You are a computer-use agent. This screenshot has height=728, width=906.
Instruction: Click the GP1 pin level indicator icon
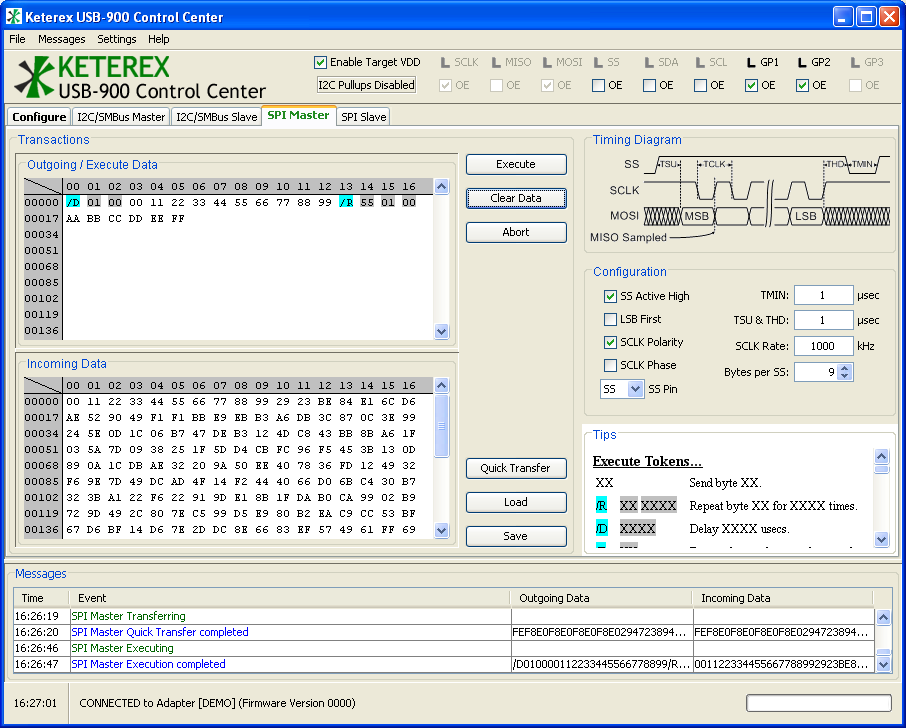(x=751, y=63)
